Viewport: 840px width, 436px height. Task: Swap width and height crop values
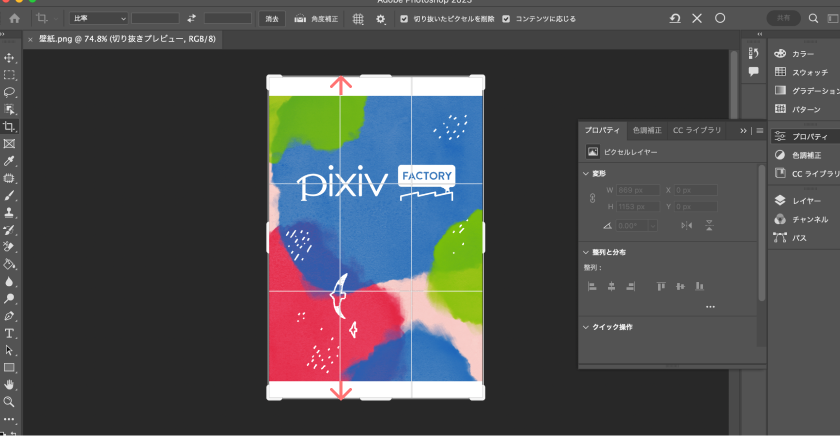click(x=191, y=18)
